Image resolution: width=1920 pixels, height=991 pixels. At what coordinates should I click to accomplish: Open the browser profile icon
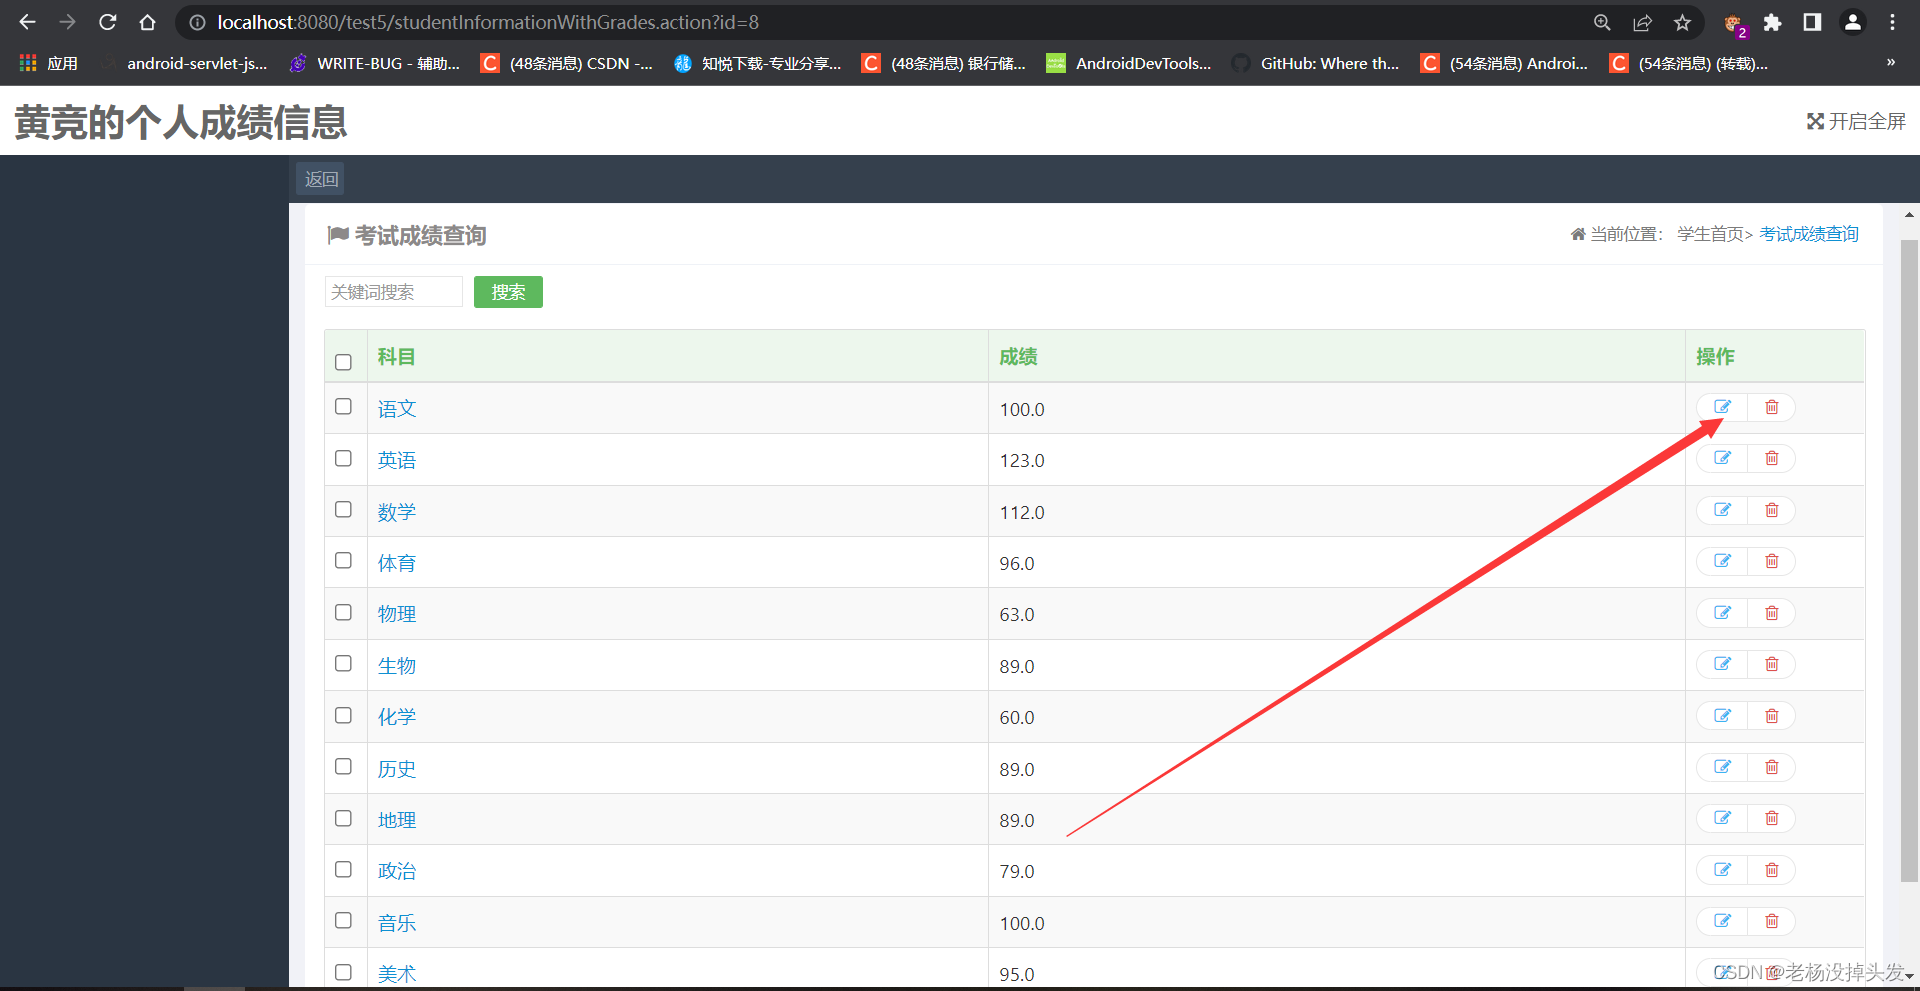coord(1853,22)
